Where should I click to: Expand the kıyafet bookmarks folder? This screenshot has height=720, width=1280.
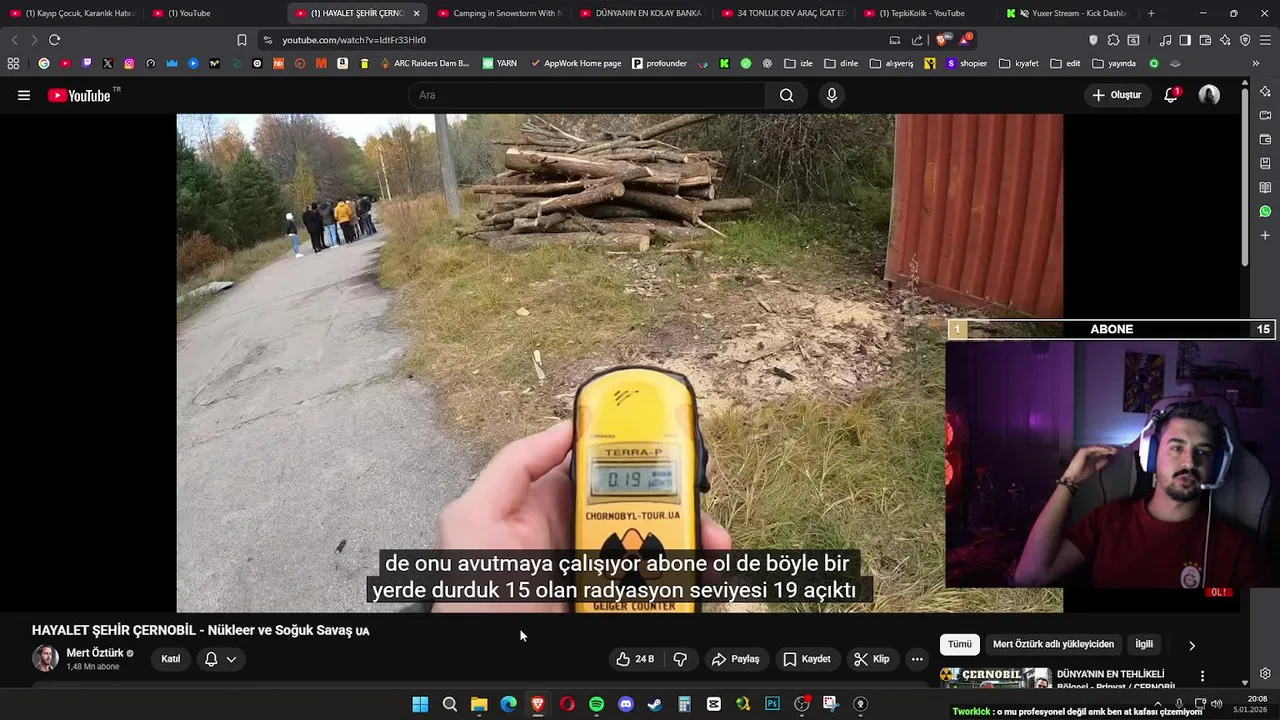click(x=1019, y=63)
